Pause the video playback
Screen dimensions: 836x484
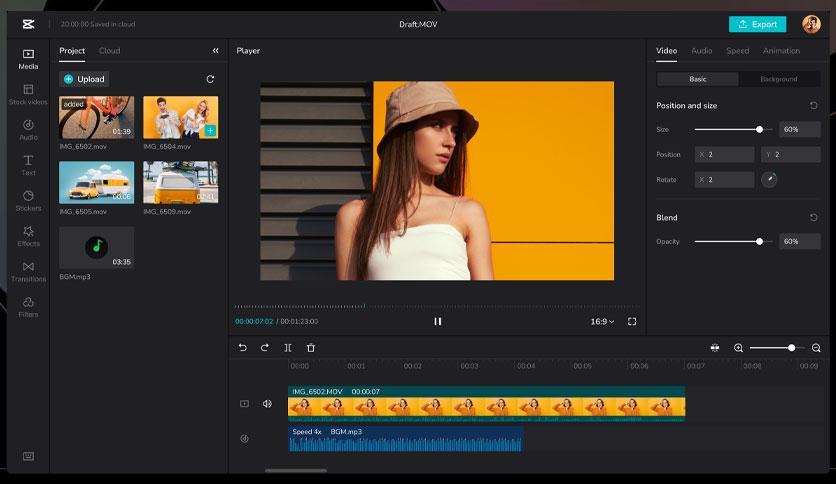(x=438, y=321)
